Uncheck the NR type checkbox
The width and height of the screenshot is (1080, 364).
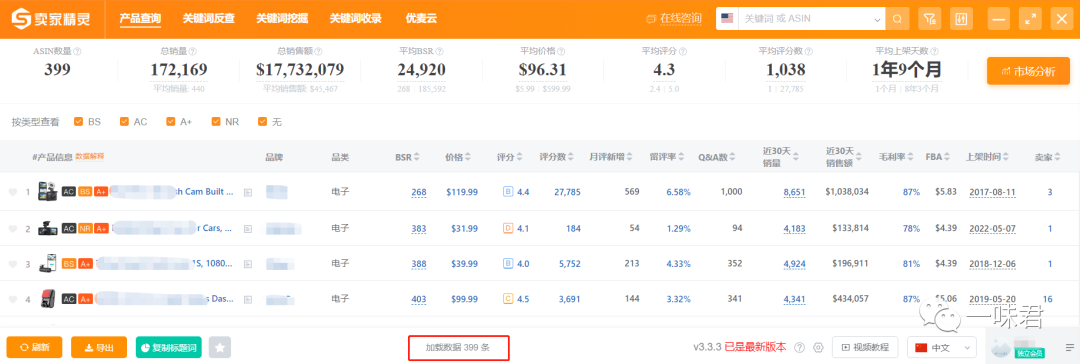pos(216,121)
